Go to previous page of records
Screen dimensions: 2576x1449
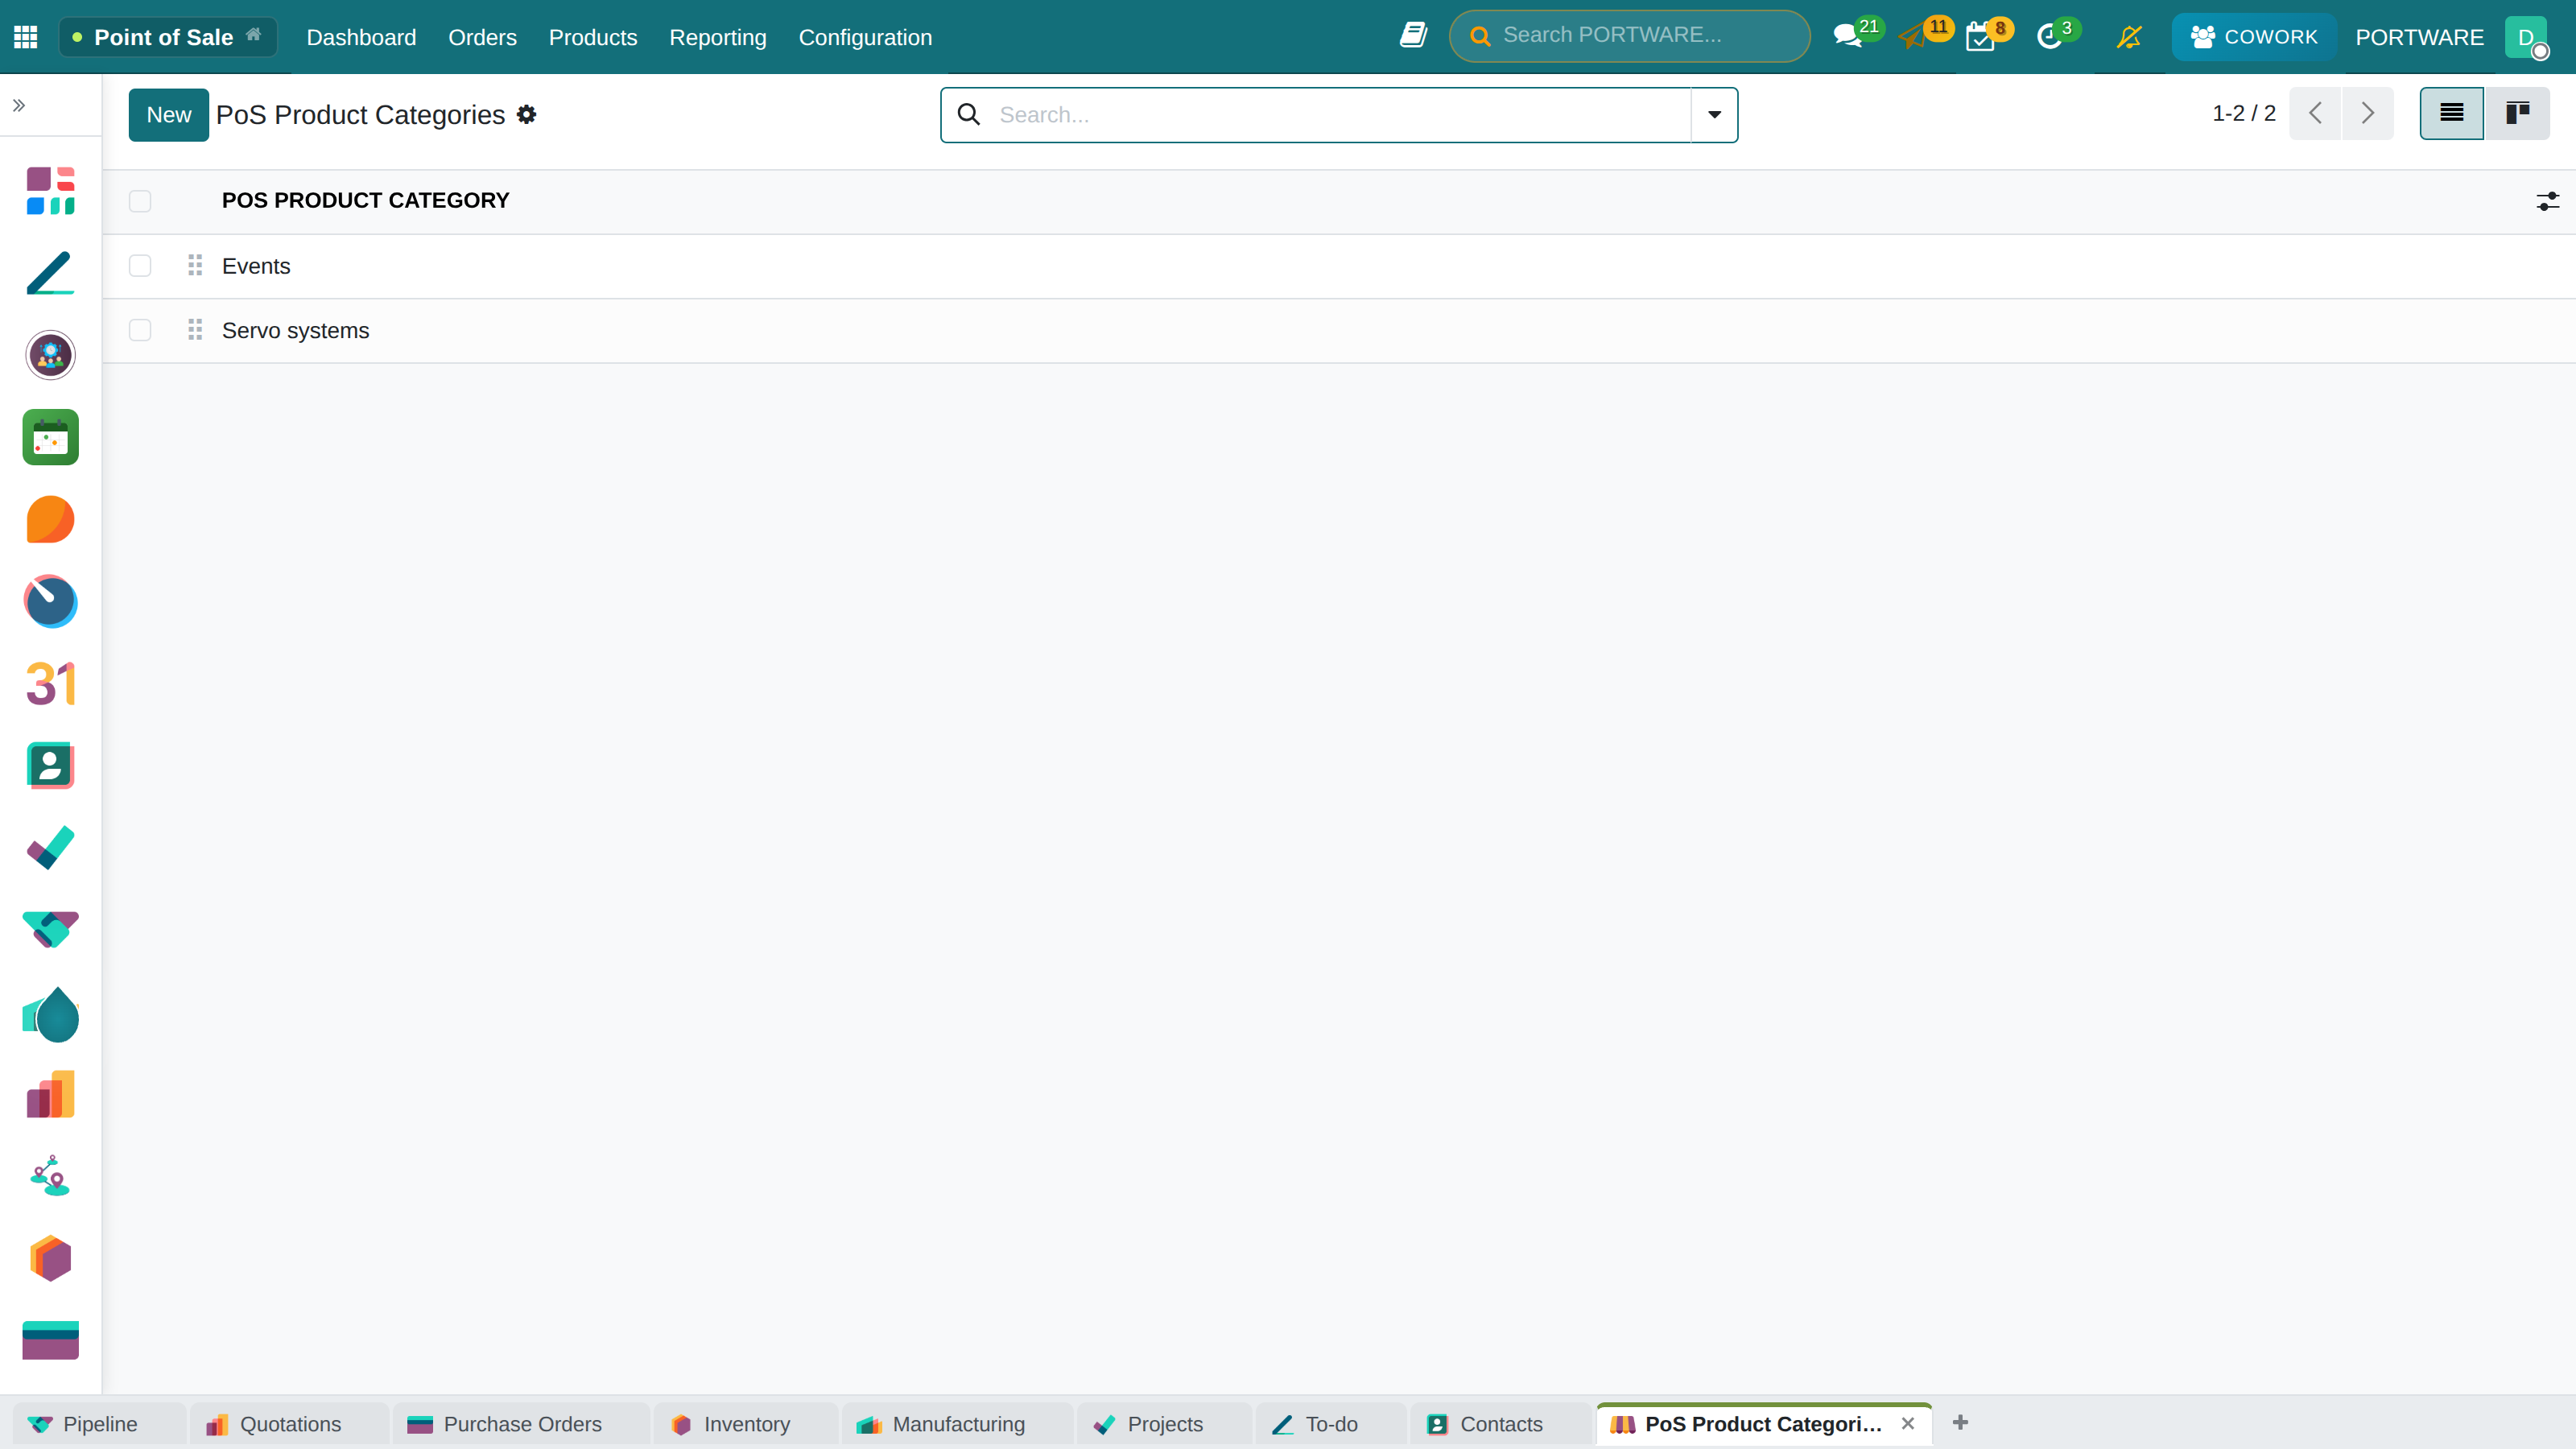2315,113
